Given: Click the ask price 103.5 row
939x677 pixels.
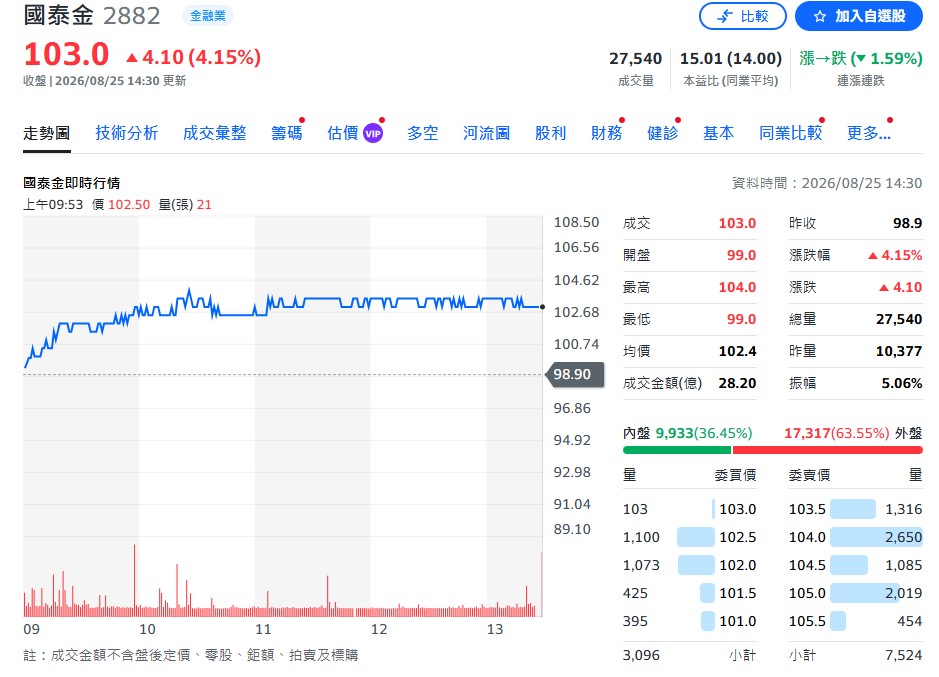Looking at the screenshot, I should pyautogui.click(x=856, y=509).
